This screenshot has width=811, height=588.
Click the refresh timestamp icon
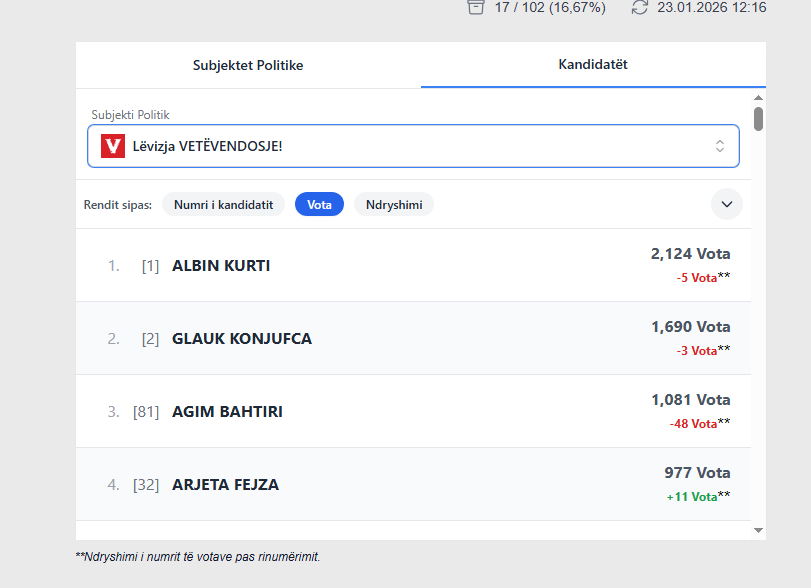[x=640, y=7]
